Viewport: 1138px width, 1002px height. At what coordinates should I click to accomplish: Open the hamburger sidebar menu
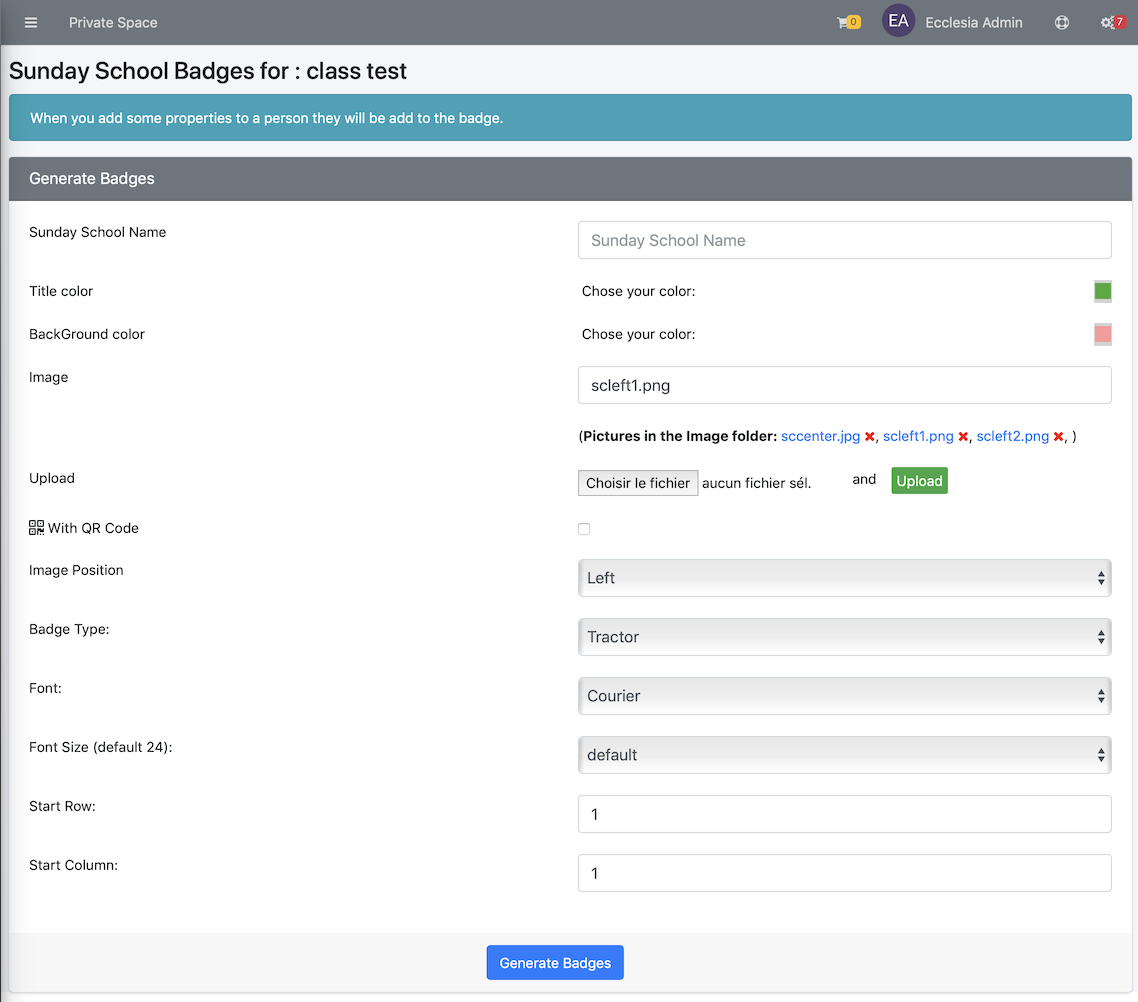[30, 22]
